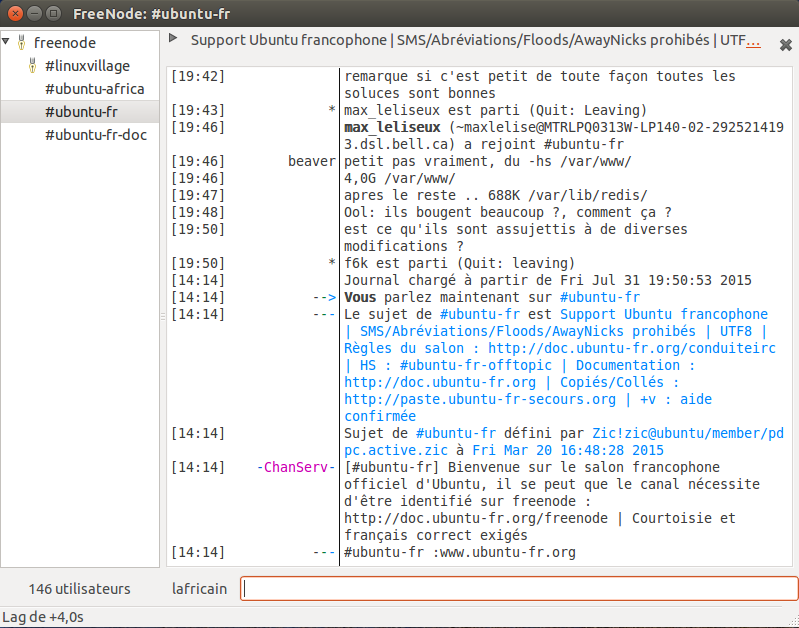
Task: Click bold max_leliseux in the join message
Action: tap(392, 127)
